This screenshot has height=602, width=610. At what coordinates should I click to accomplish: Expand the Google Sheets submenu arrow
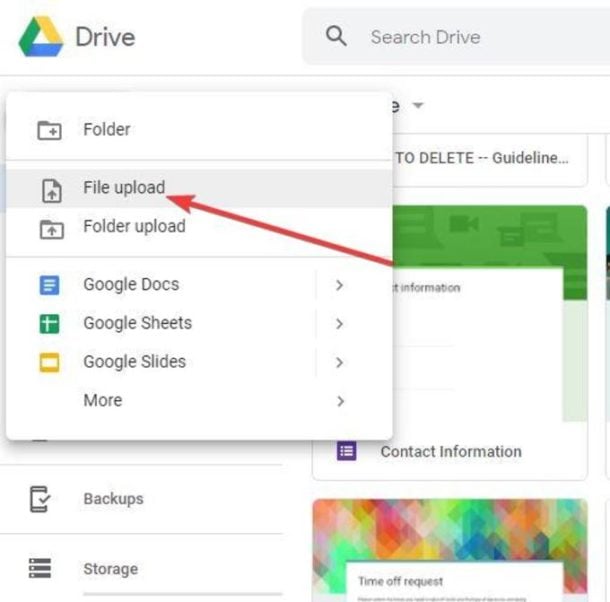point(339,324)
